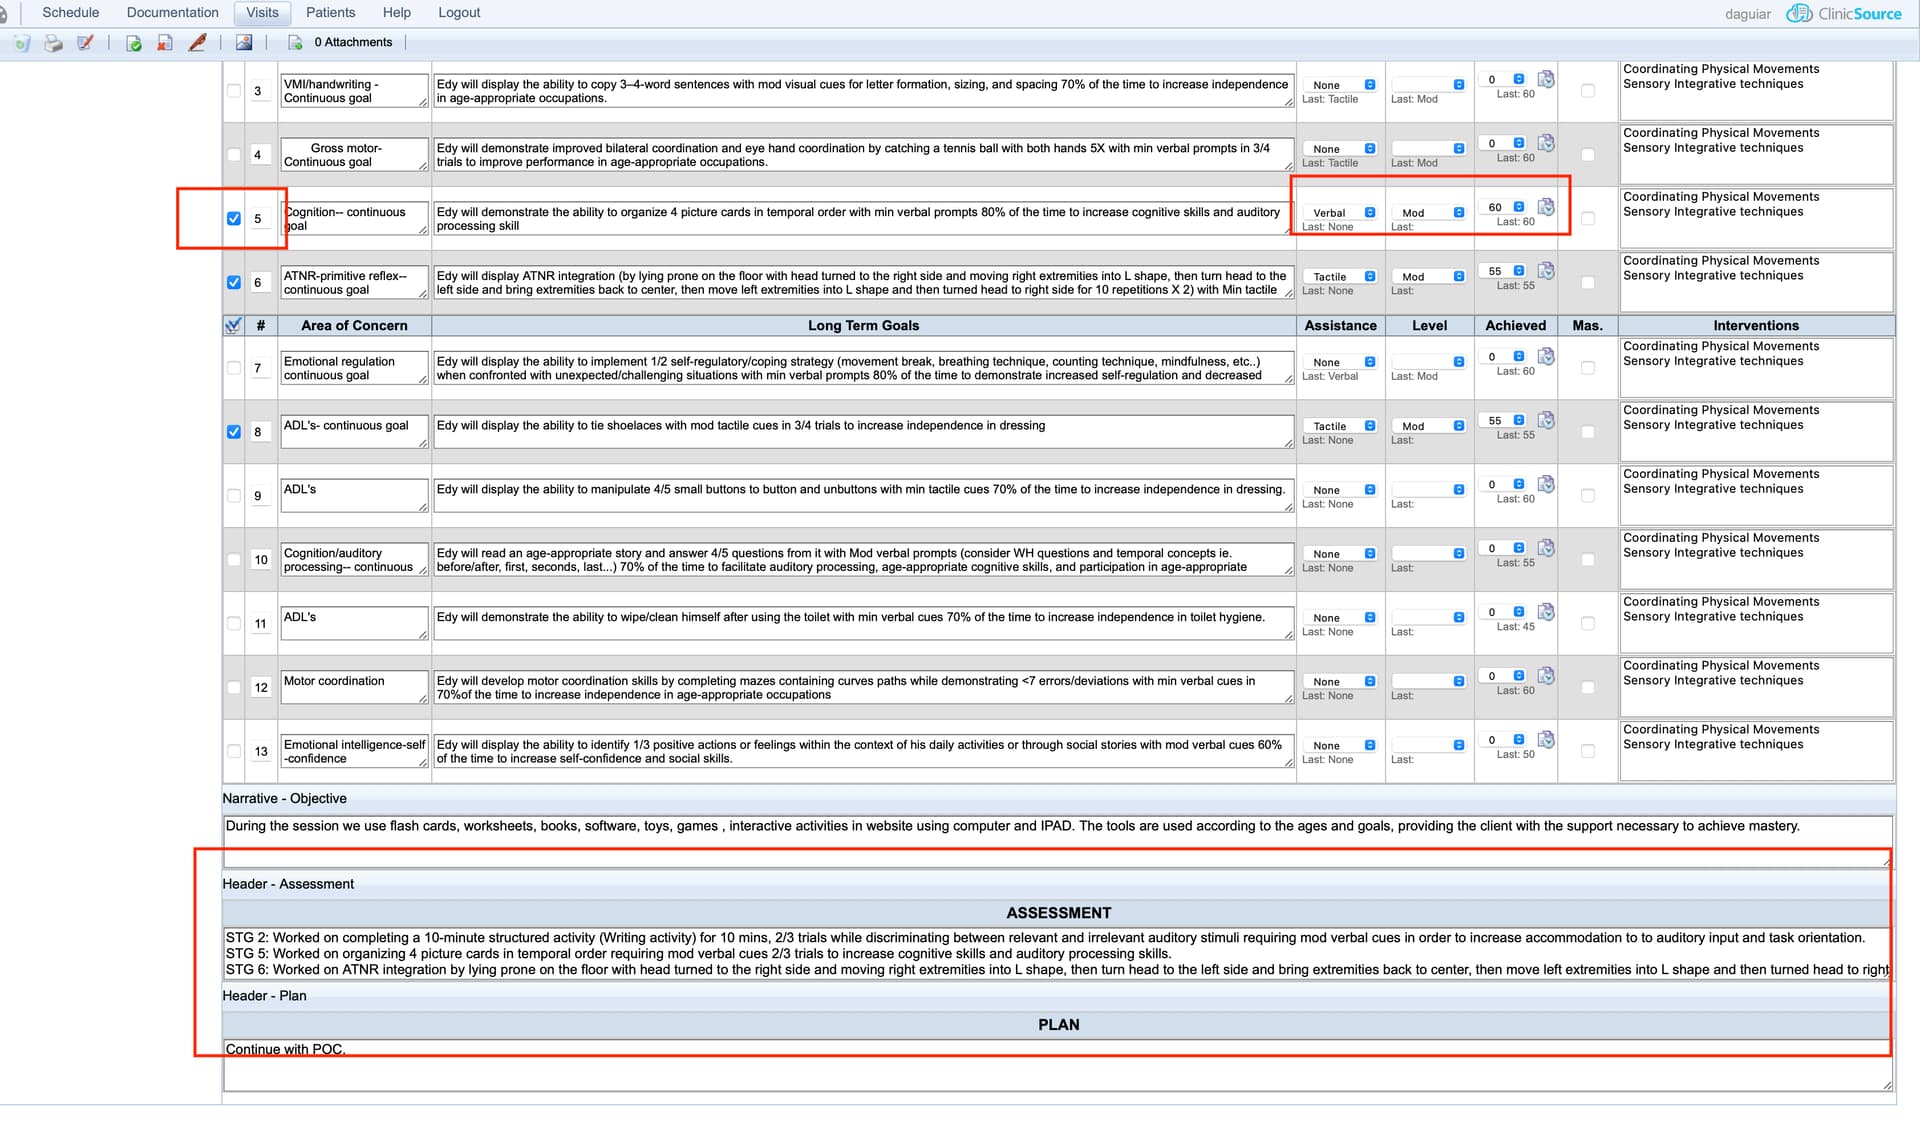Click the Area of Concern column header
1920x1127 pixels.
354,325
